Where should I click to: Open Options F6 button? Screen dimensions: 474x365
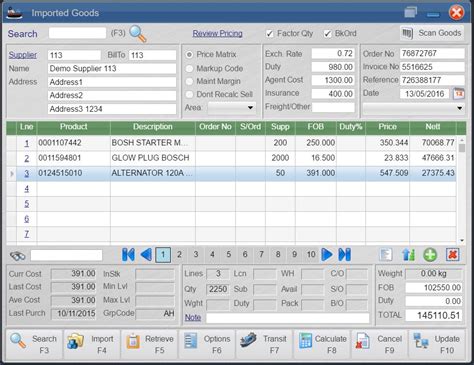207,344
